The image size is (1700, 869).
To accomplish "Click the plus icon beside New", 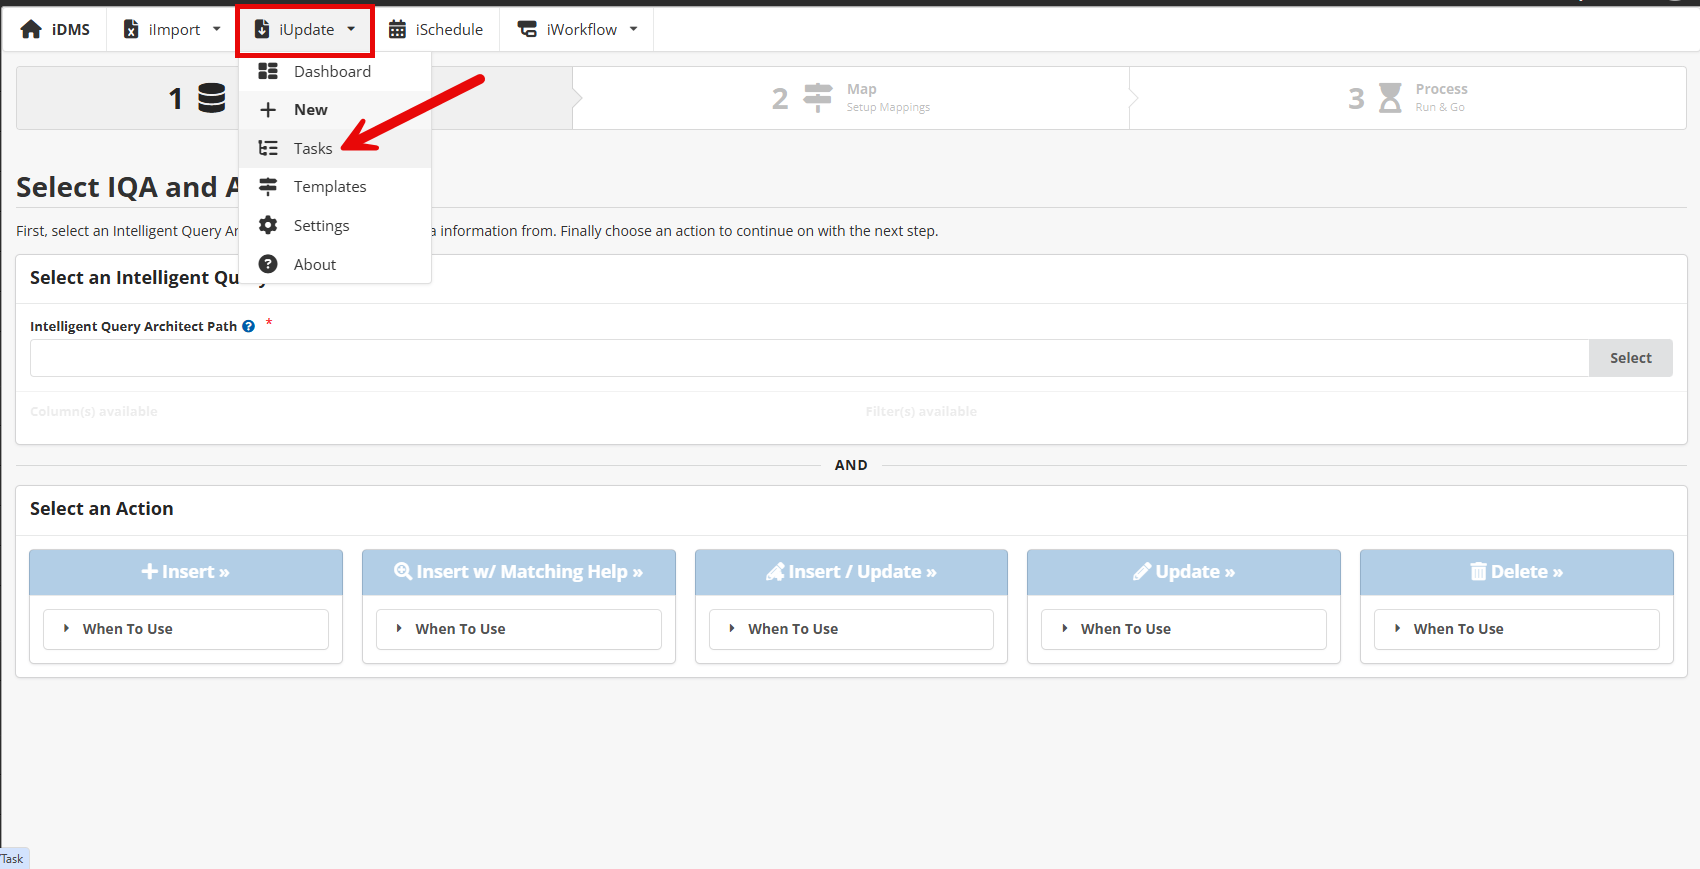I will (x=268, y=110).
